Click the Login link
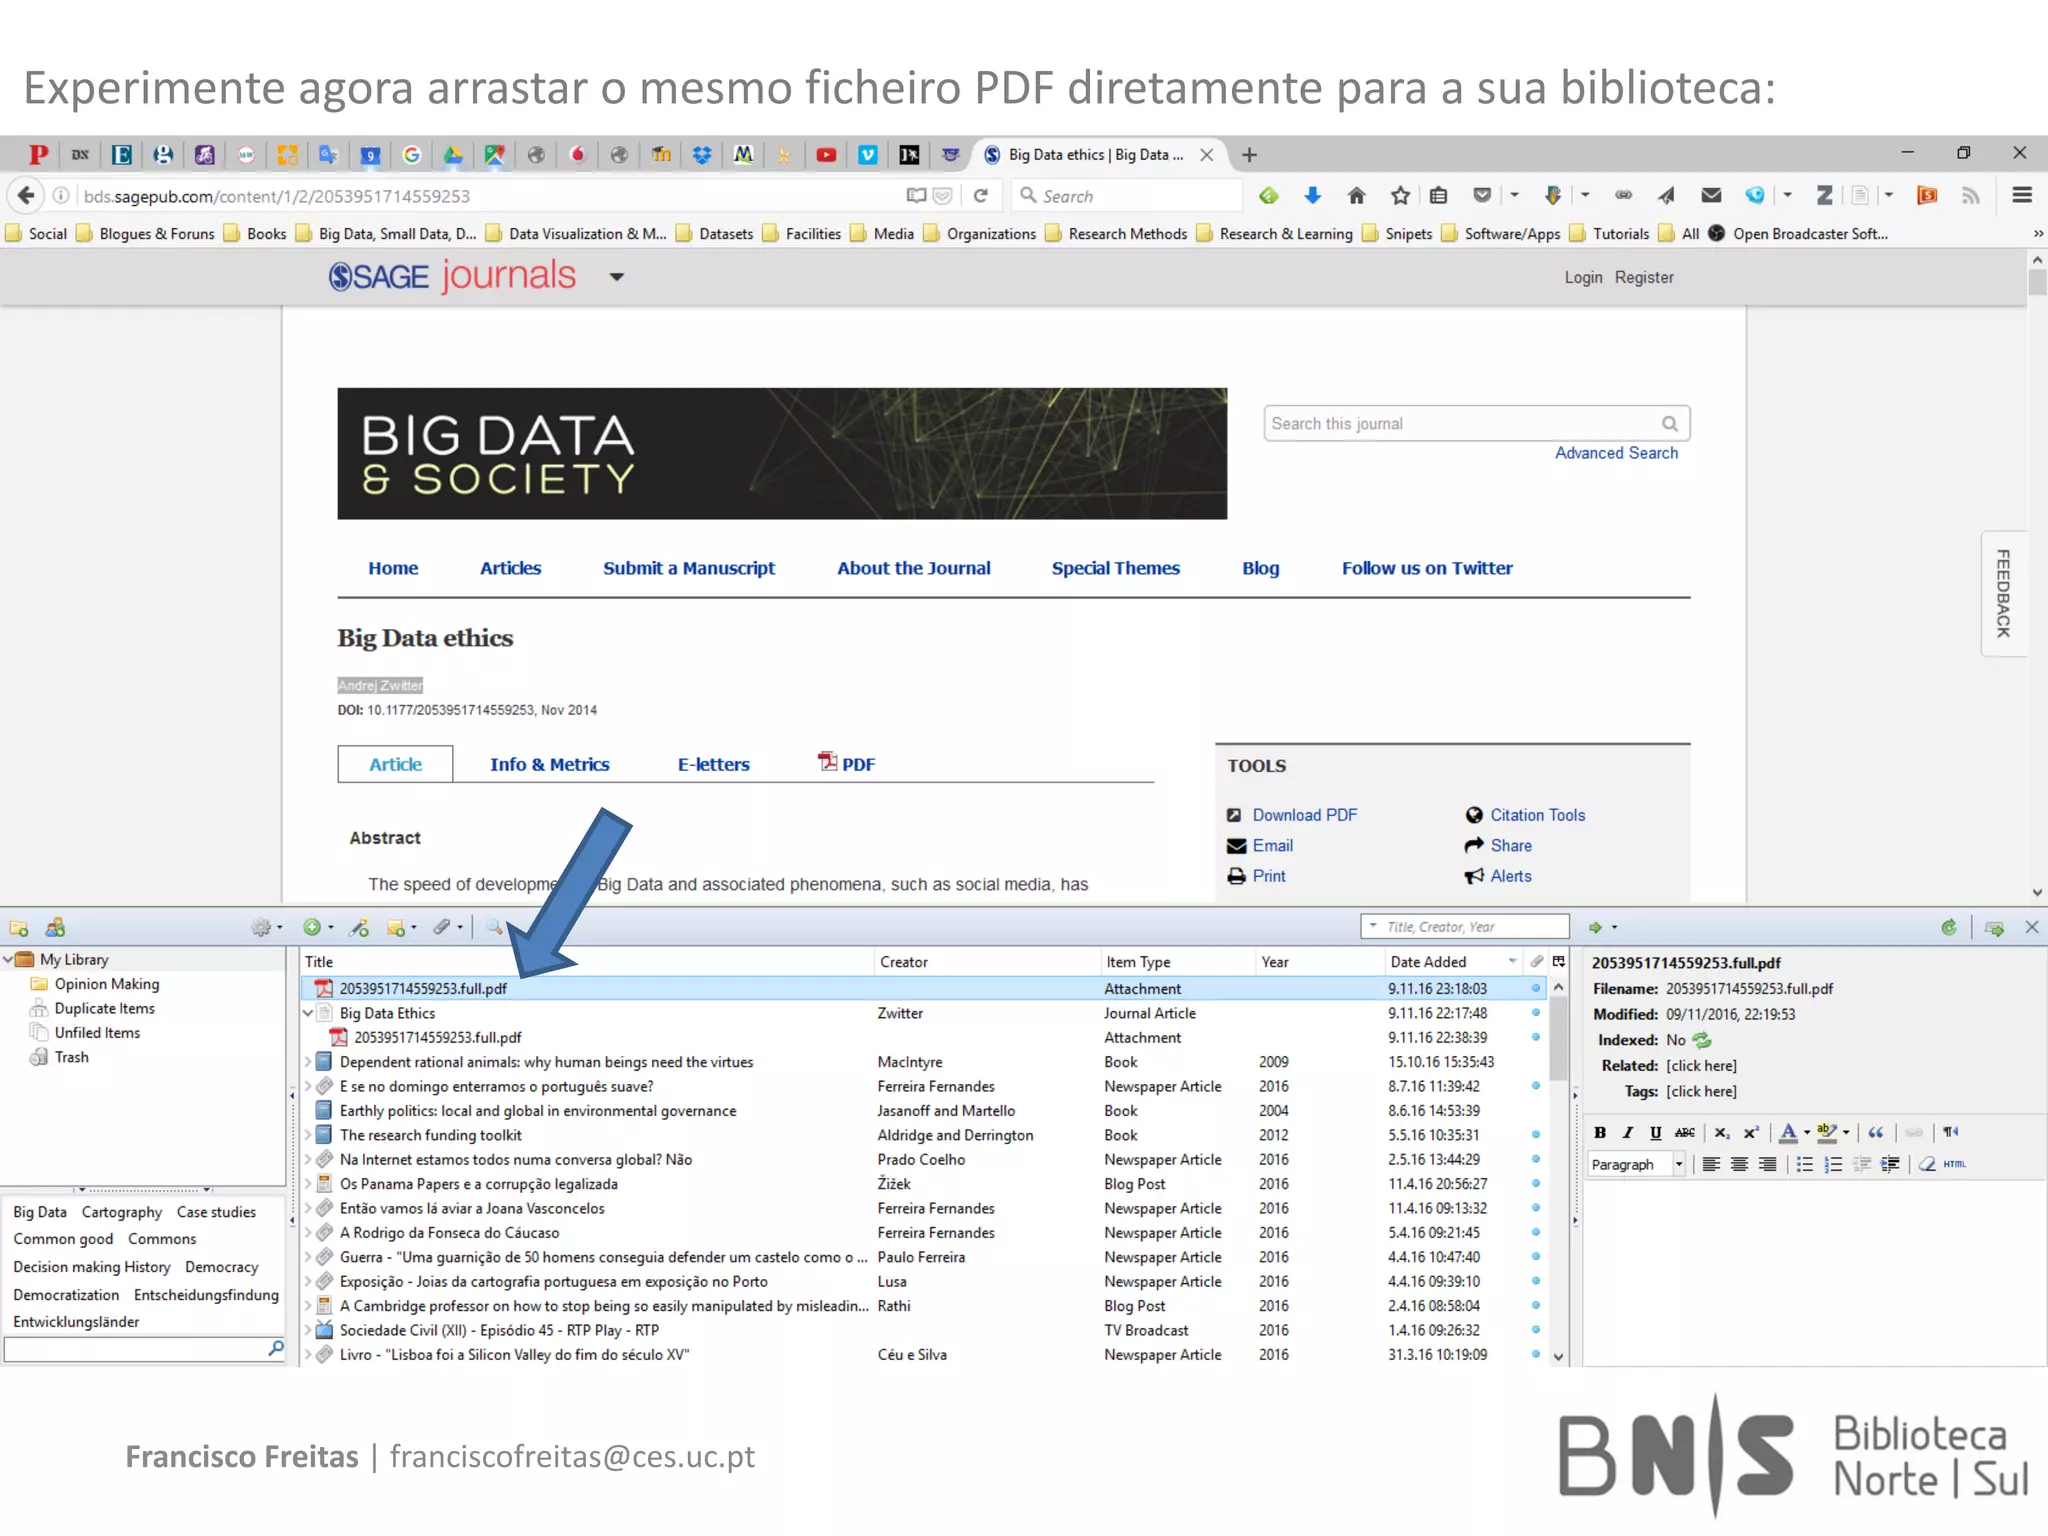The image size is (2048, 1536). point(1583,277)
